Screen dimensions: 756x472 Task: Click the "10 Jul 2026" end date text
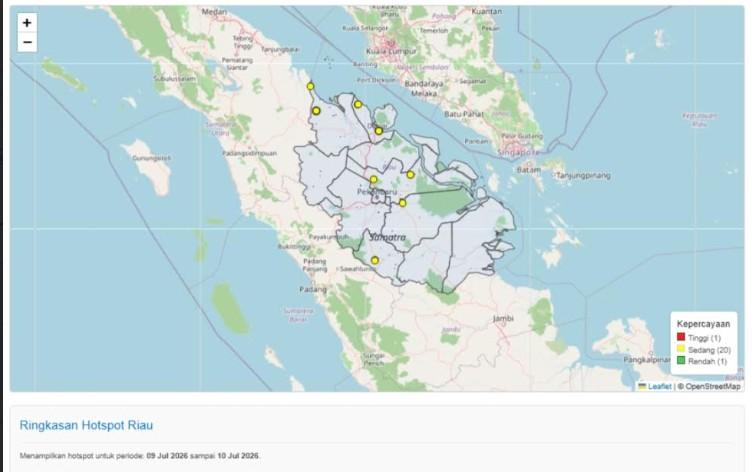click(x=238, y=456)
